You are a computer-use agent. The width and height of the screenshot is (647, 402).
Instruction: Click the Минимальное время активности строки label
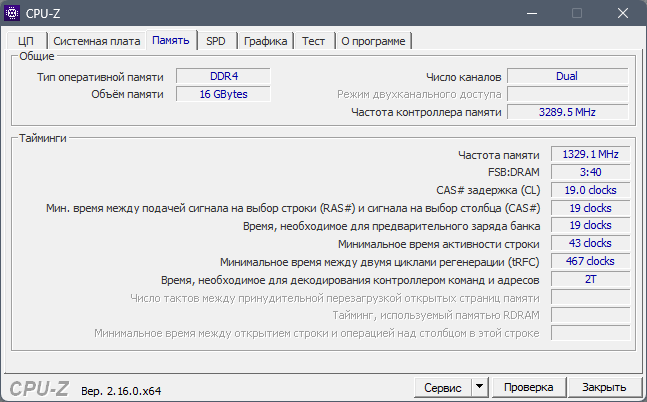coord(439,244)
